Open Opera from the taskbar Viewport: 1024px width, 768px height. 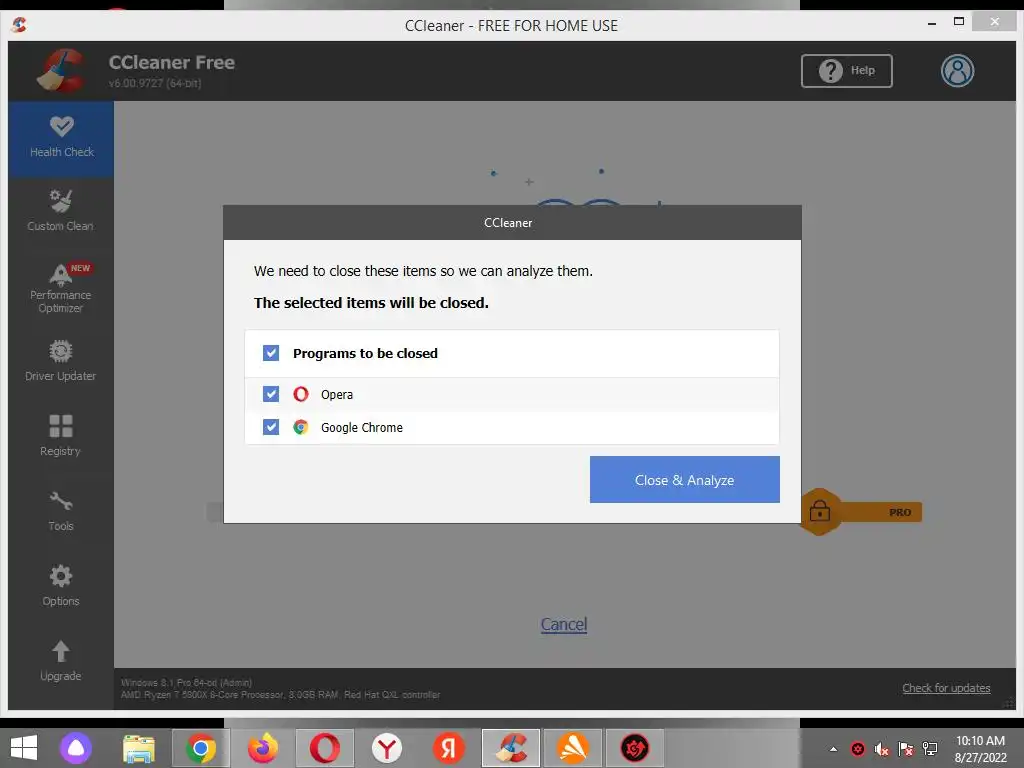pos(325,748)
